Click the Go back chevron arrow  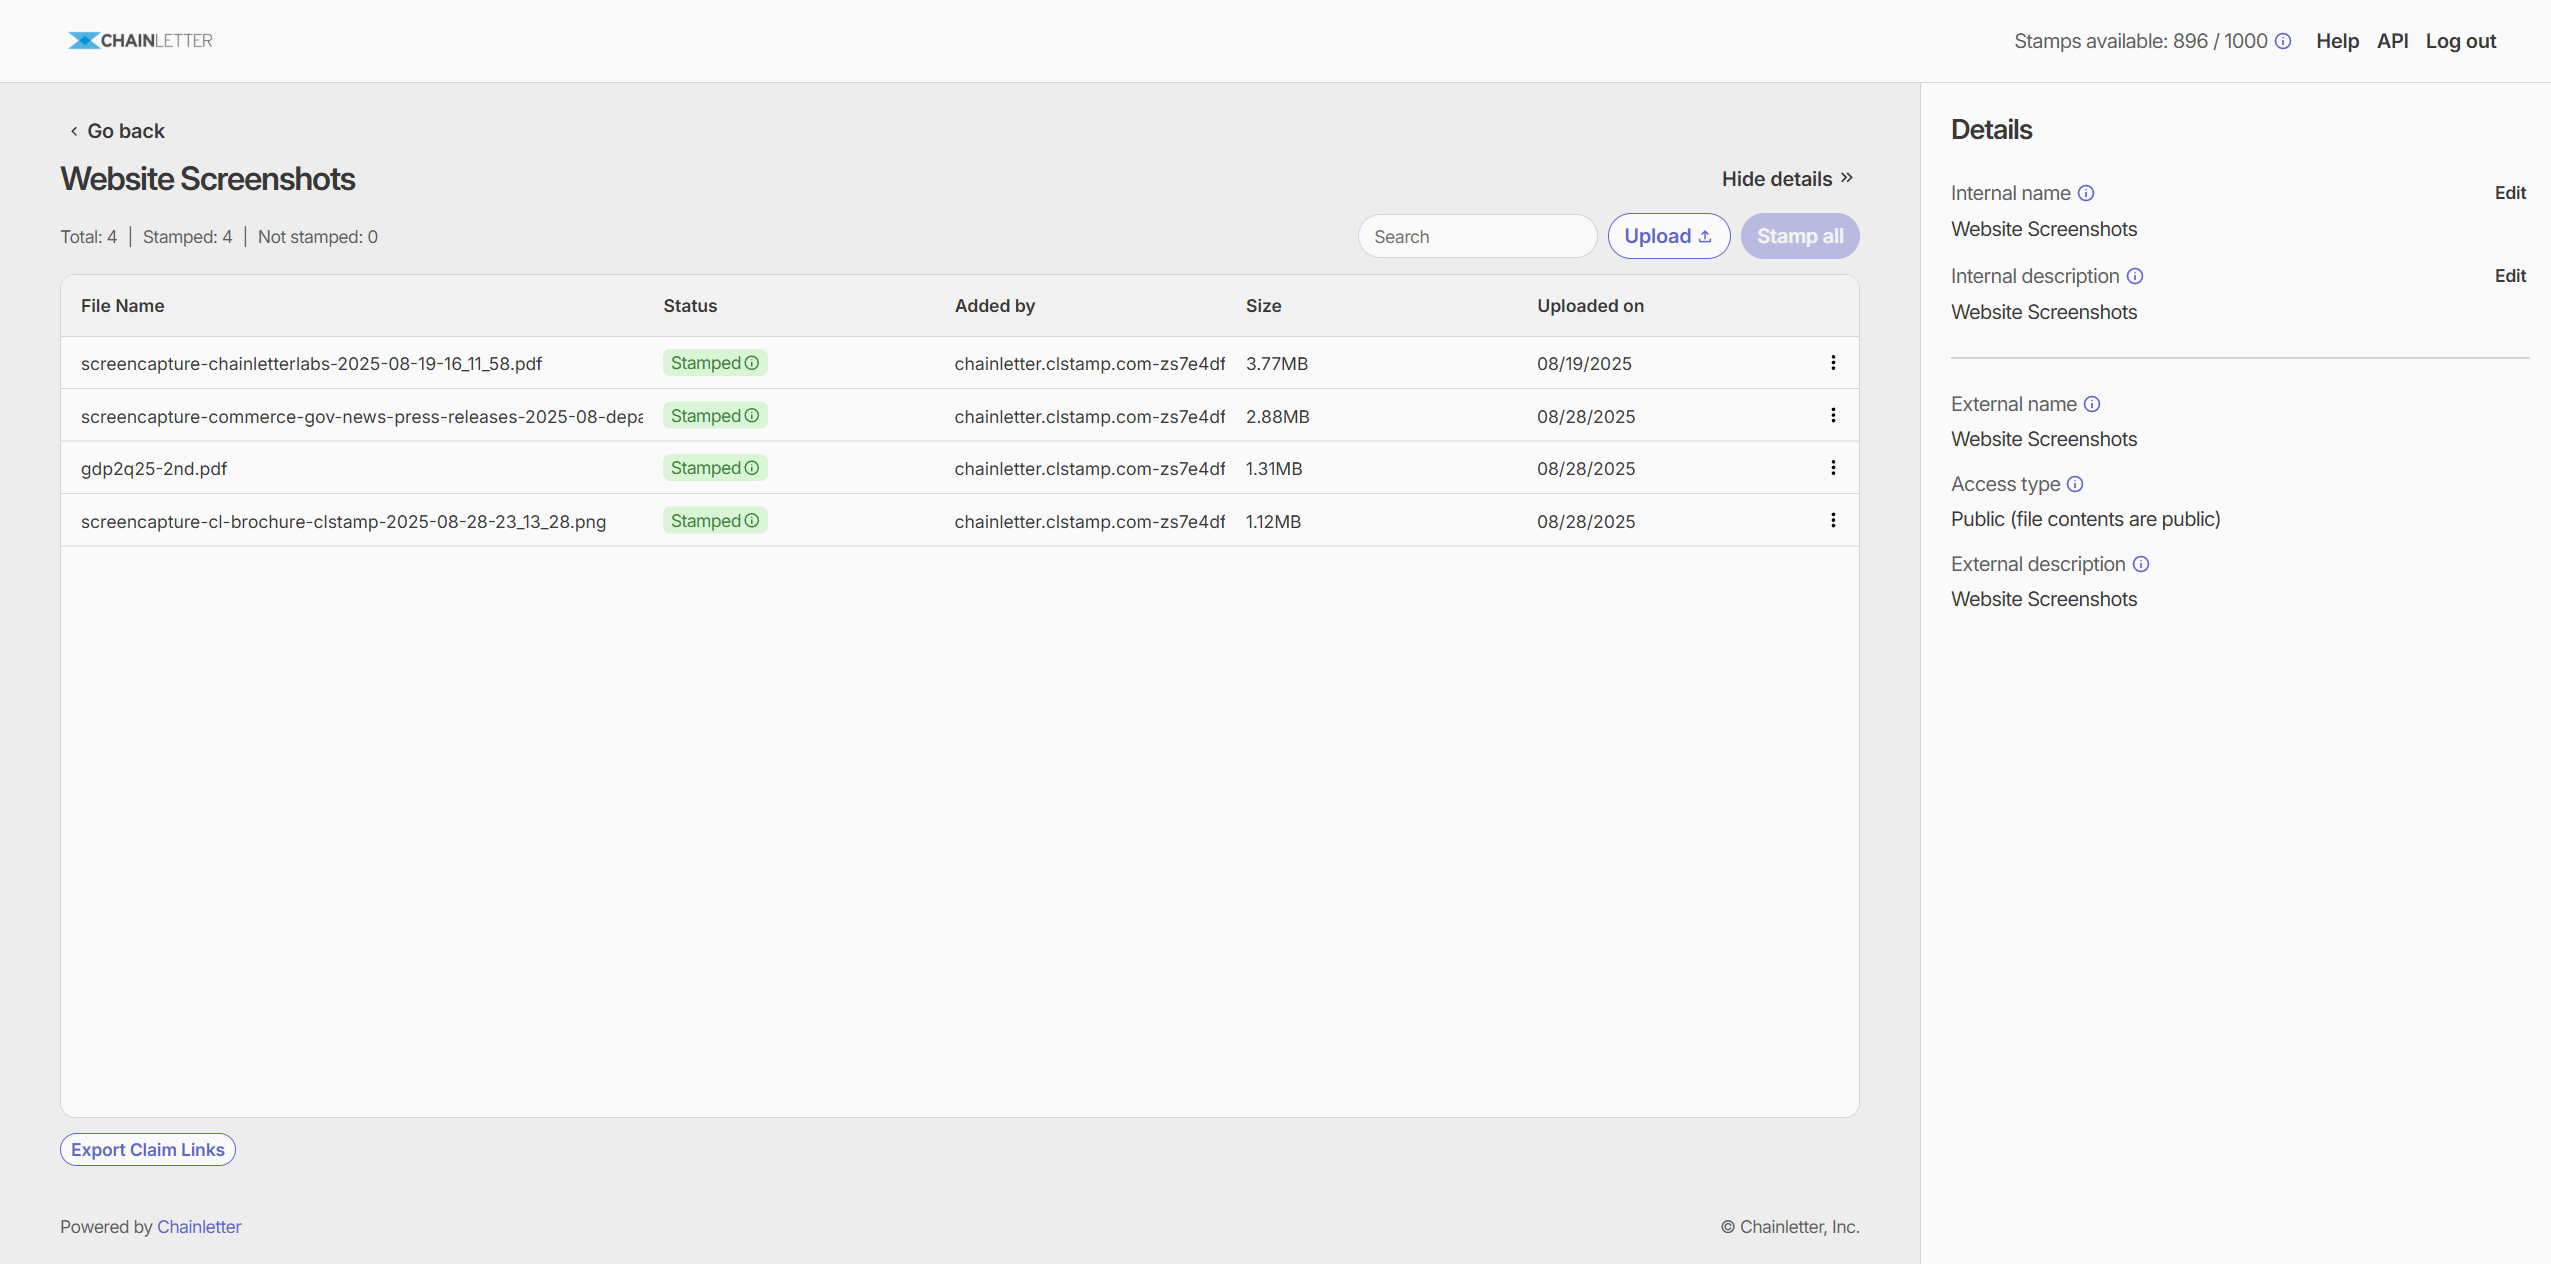[x=73, y=130]
